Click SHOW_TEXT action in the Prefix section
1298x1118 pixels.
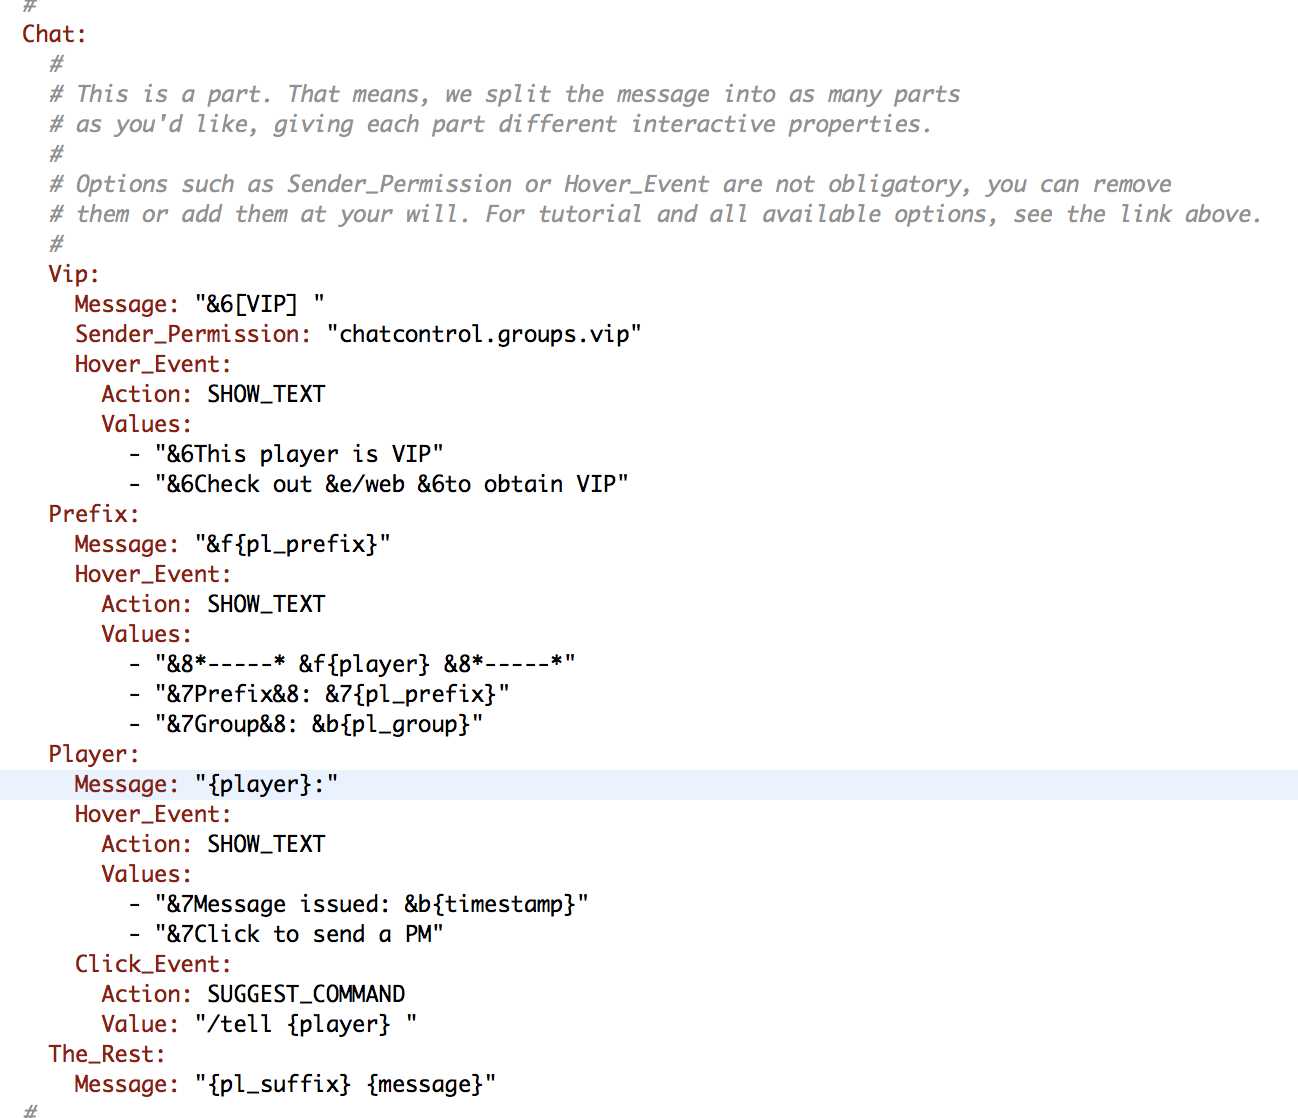click(x=266, y=604)
